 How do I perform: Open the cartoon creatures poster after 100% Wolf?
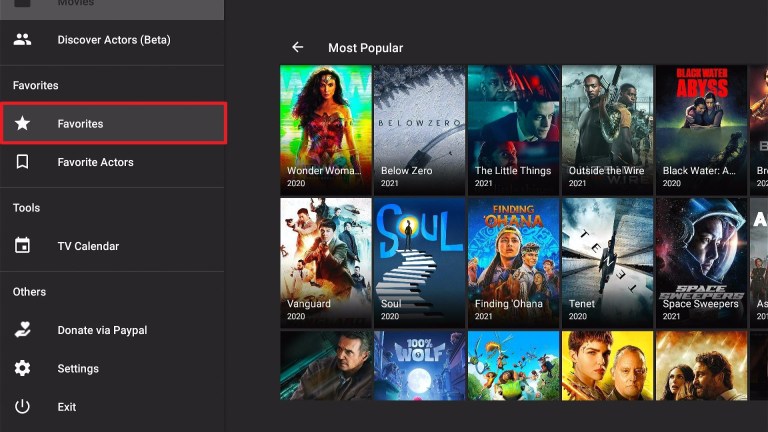(x=513, y=365)
